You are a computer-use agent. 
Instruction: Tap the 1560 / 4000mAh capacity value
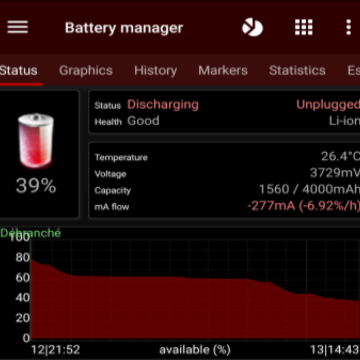coord(309,189)
